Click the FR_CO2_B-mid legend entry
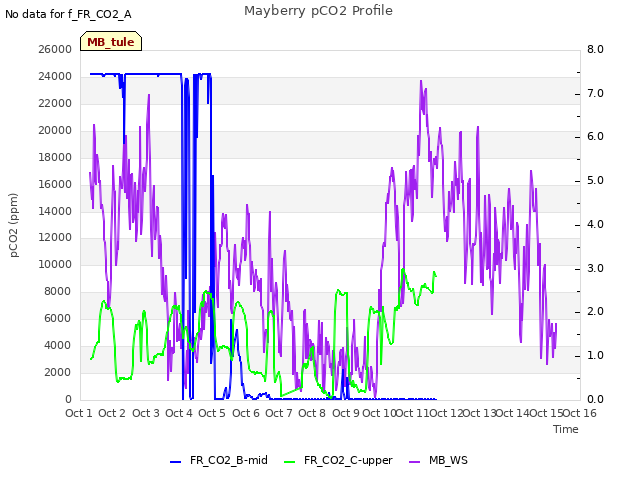640x480 pixels. (219, 460)
